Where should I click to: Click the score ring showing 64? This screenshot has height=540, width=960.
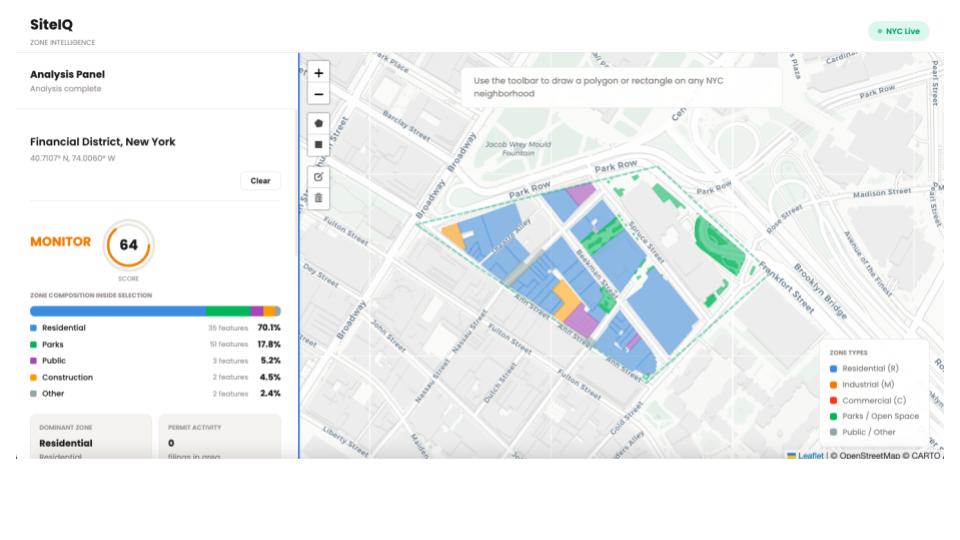(x=129, y=245)
